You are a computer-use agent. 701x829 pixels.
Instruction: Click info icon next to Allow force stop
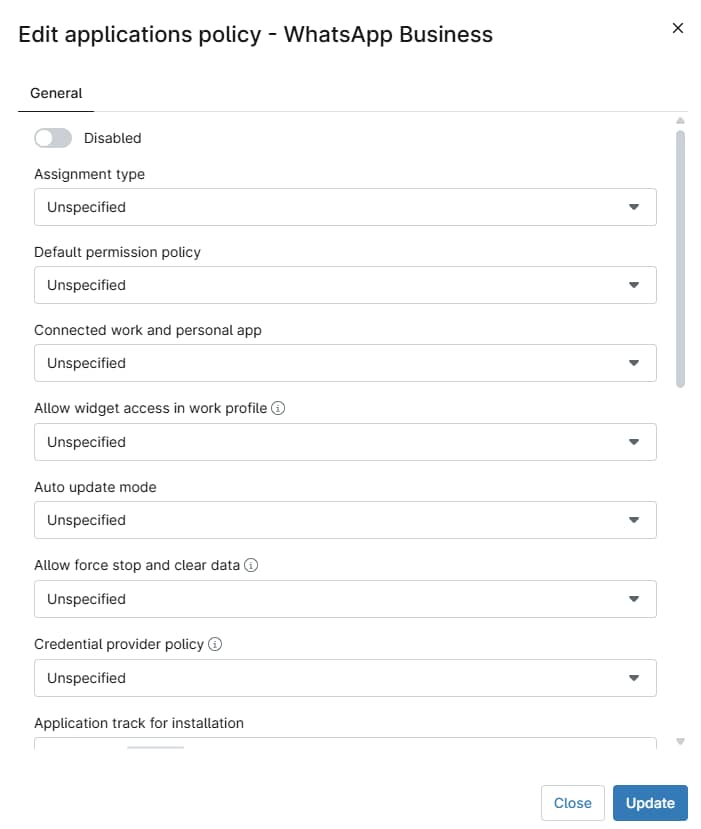(252, 565)
